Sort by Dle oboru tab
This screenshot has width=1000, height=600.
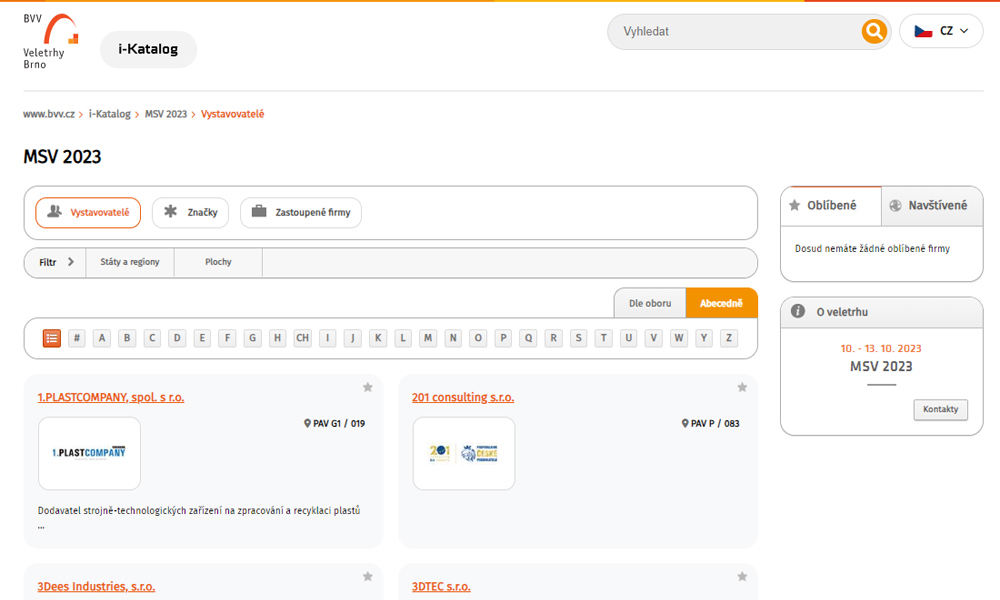point(650,303)
